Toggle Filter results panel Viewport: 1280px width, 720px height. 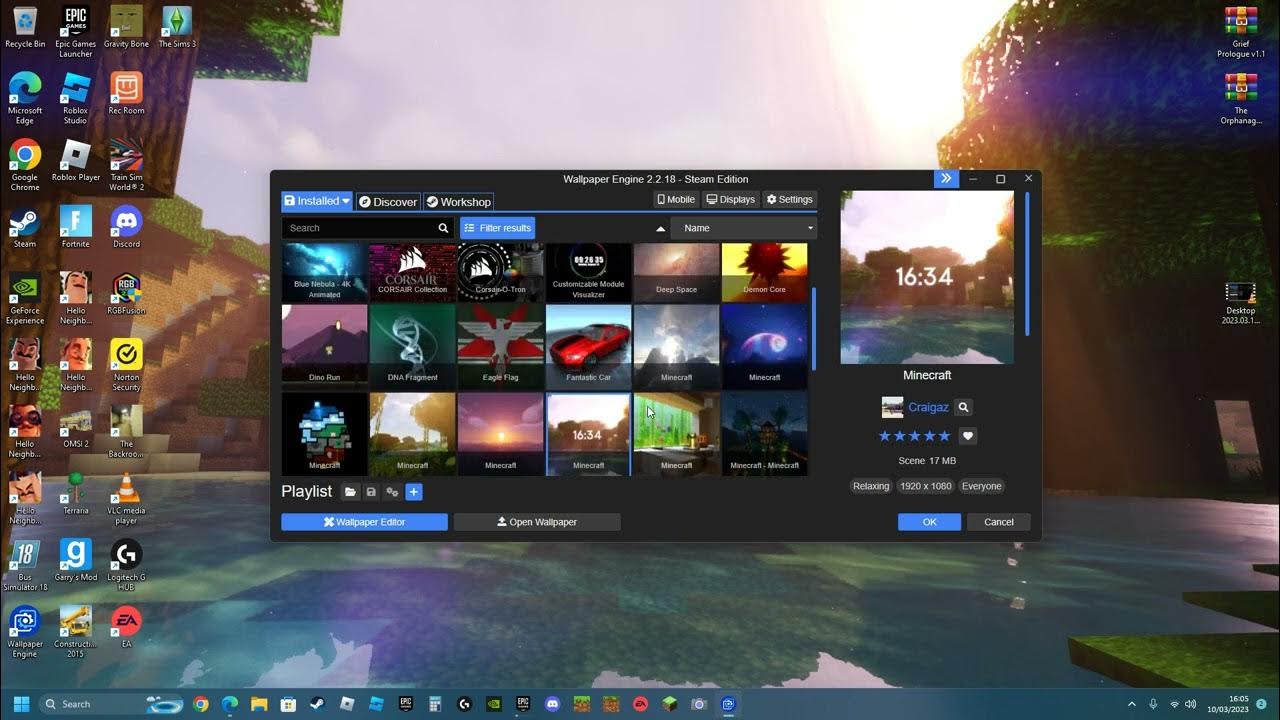coord(497,228)
